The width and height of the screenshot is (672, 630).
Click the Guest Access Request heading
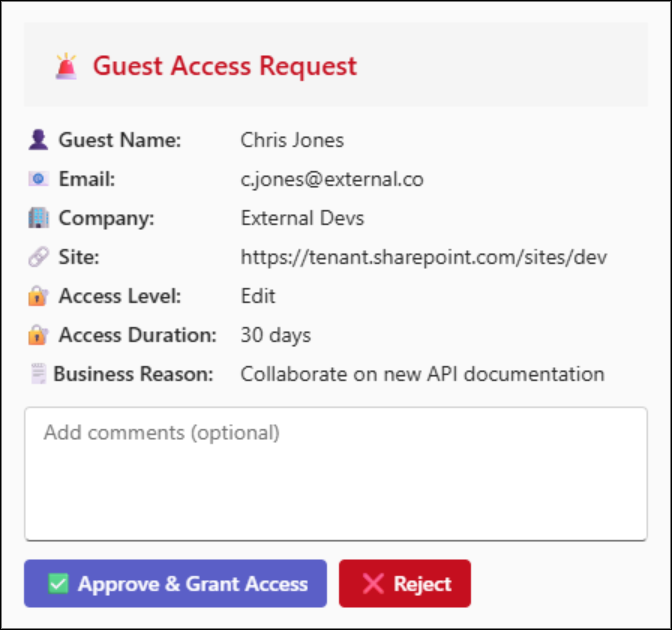(225, 66)
